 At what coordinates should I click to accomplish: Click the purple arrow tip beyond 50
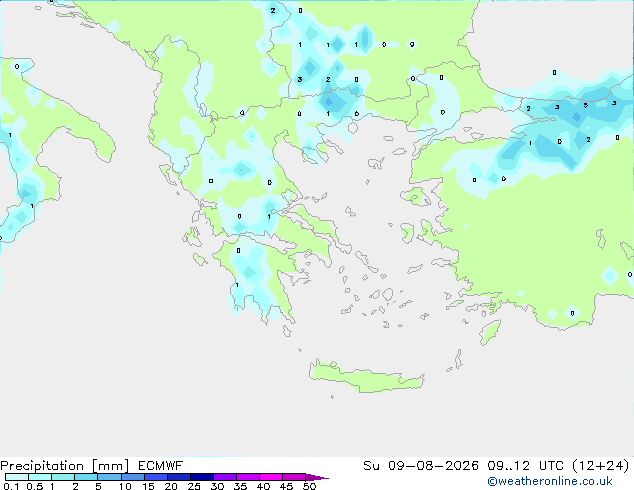[x=317, y=478]
